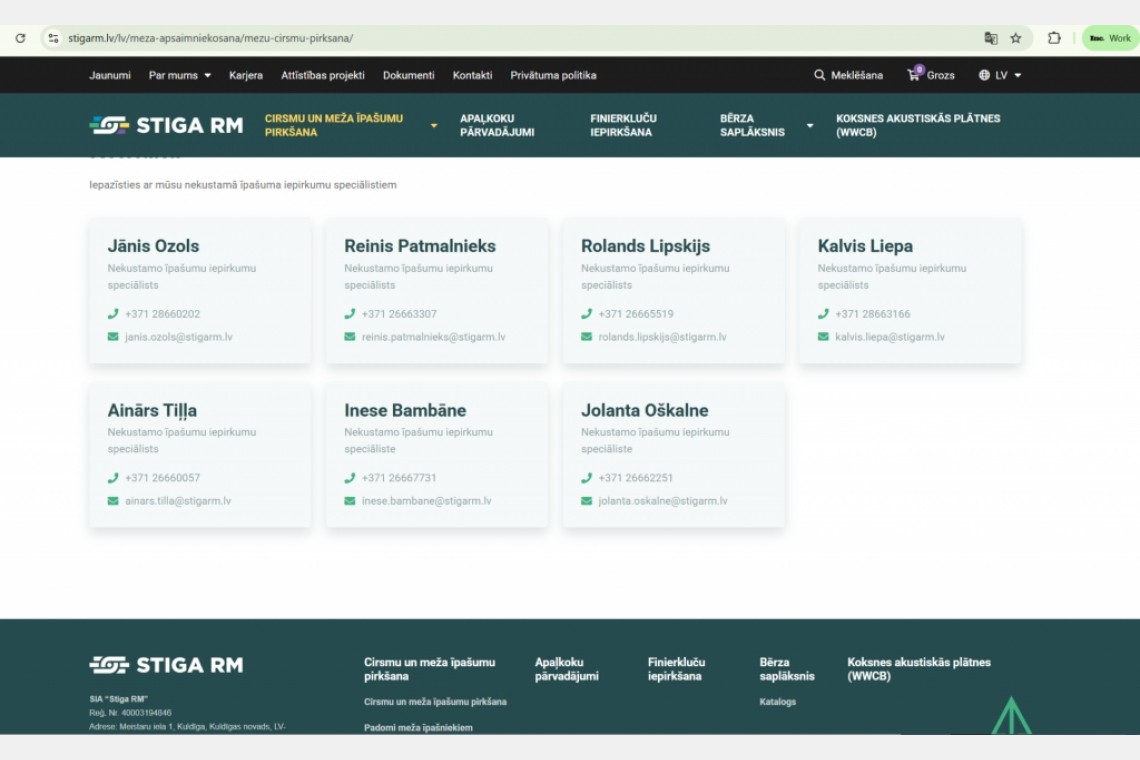Open the browser extensions puzzle icon
This screenshot has width=1140, height=760.
pyautogui.click(x=1054, y=38)
